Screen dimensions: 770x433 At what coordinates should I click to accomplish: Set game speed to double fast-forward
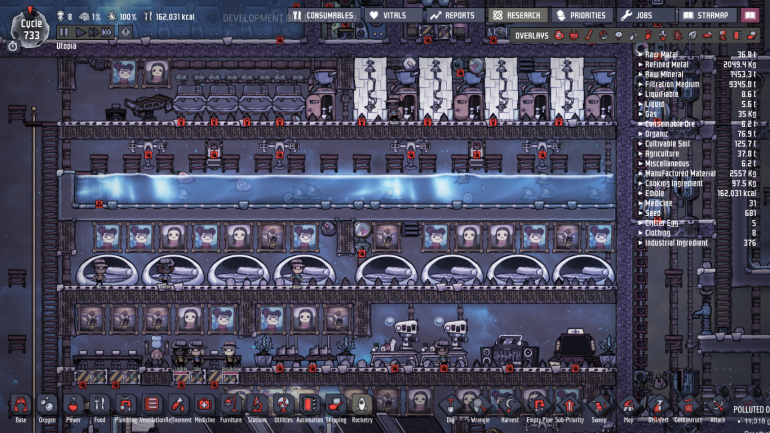click(x=93, y=32)
